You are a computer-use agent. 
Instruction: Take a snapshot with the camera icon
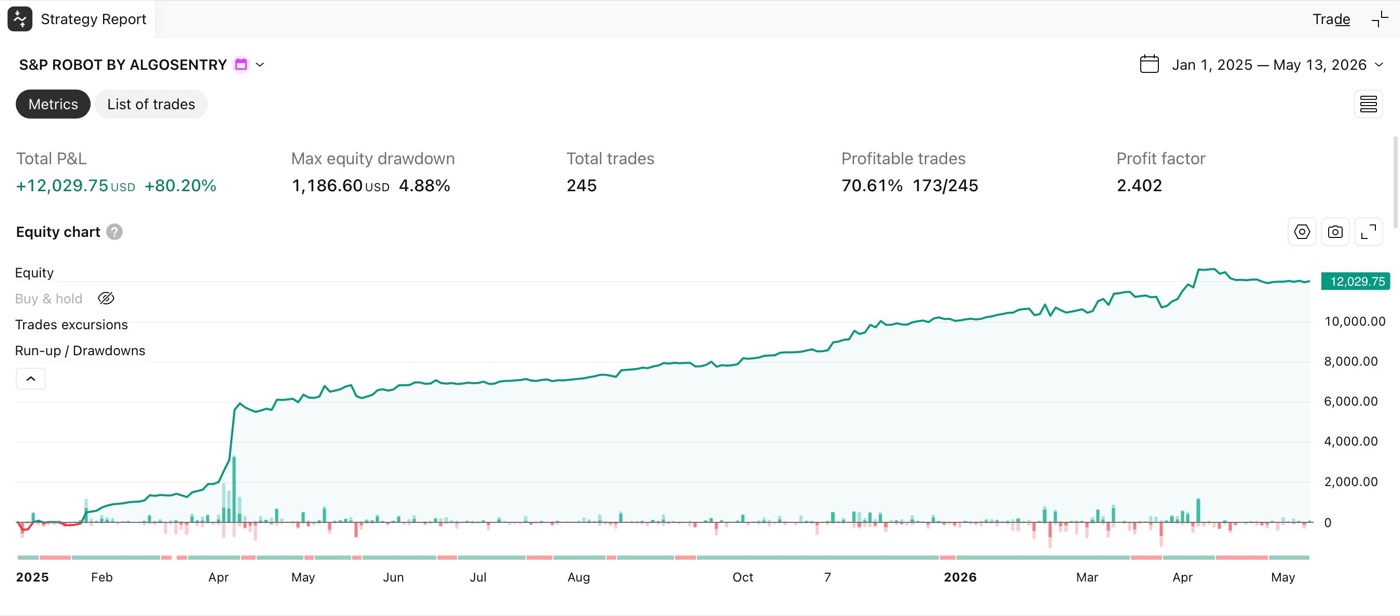pos(1335,232)
